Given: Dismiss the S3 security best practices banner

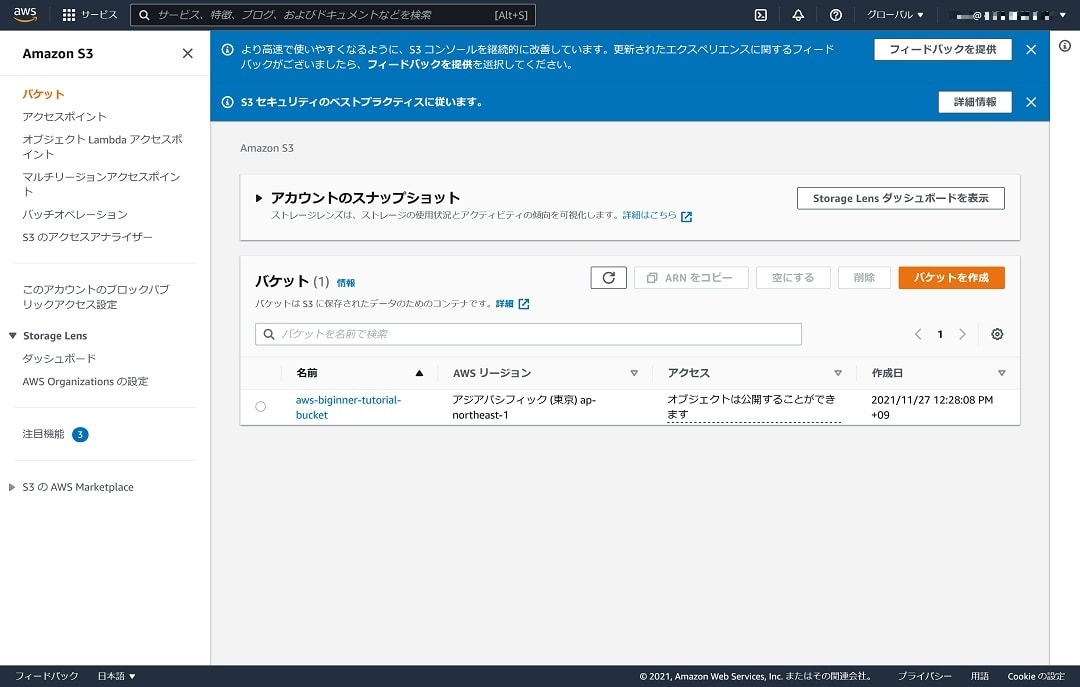Looking at the screenshot, I should point(1031,102).
